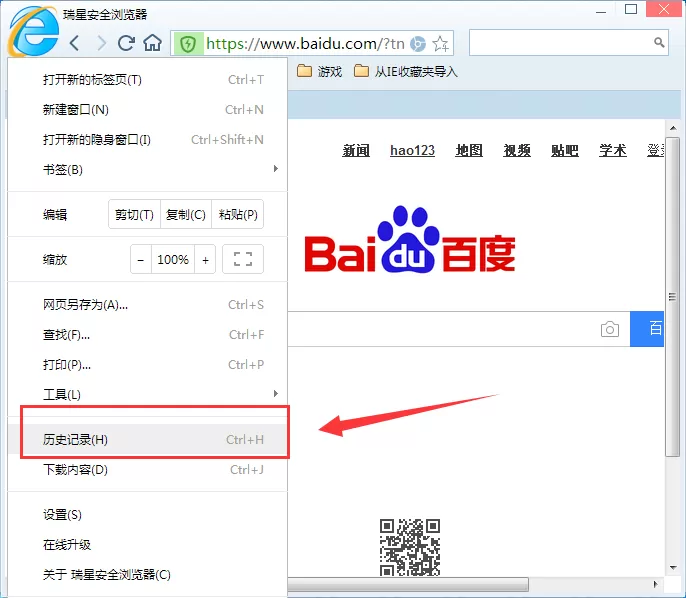Screen dimensions: 686x598
Task: Click the 视频 link
Action: click(x=517, y=150)
